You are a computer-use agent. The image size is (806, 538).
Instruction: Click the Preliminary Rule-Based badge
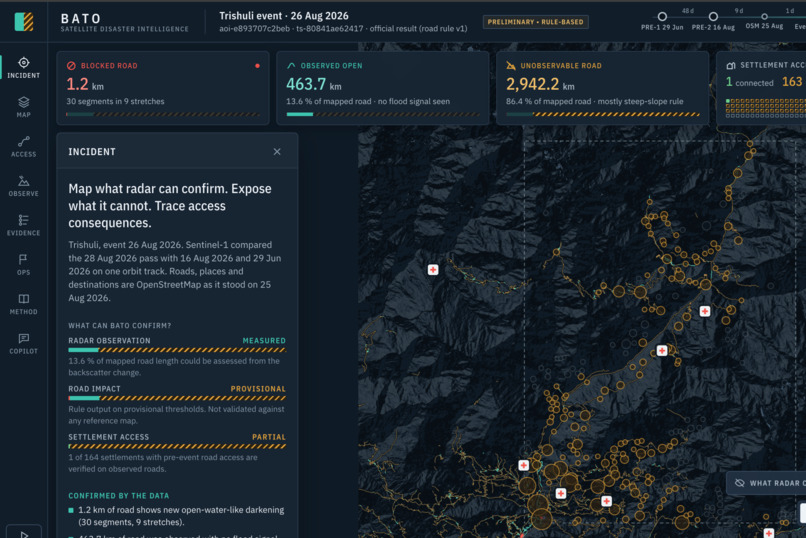536,22
